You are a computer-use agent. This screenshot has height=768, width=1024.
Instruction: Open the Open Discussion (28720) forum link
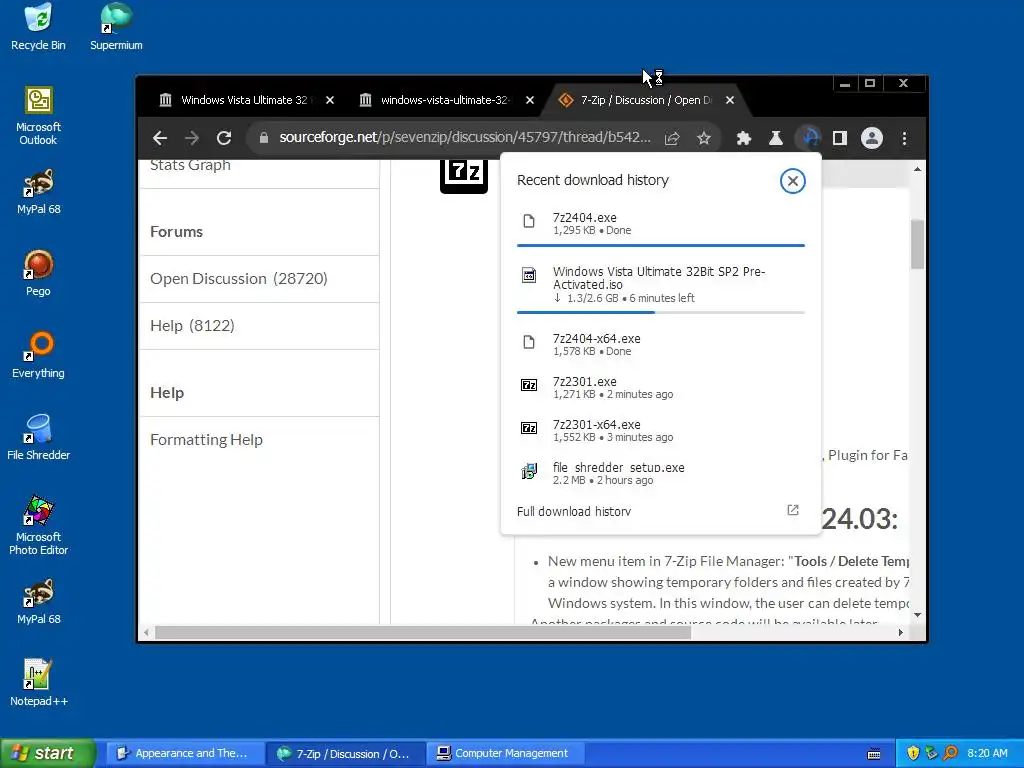(x=238, y=279)
